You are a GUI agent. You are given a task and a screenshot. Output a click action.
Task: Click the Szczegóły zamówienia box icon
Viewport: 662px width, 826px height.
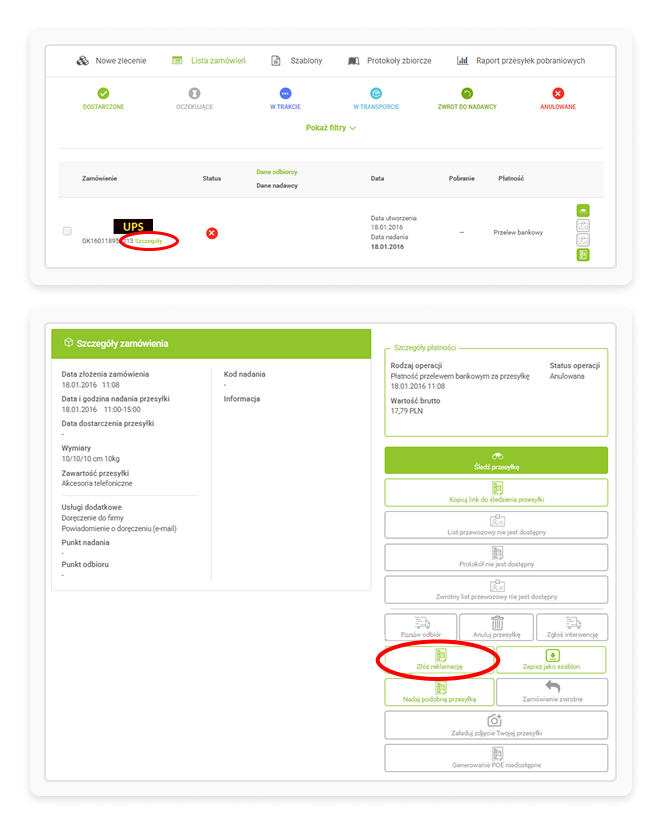tap(68, 343)
